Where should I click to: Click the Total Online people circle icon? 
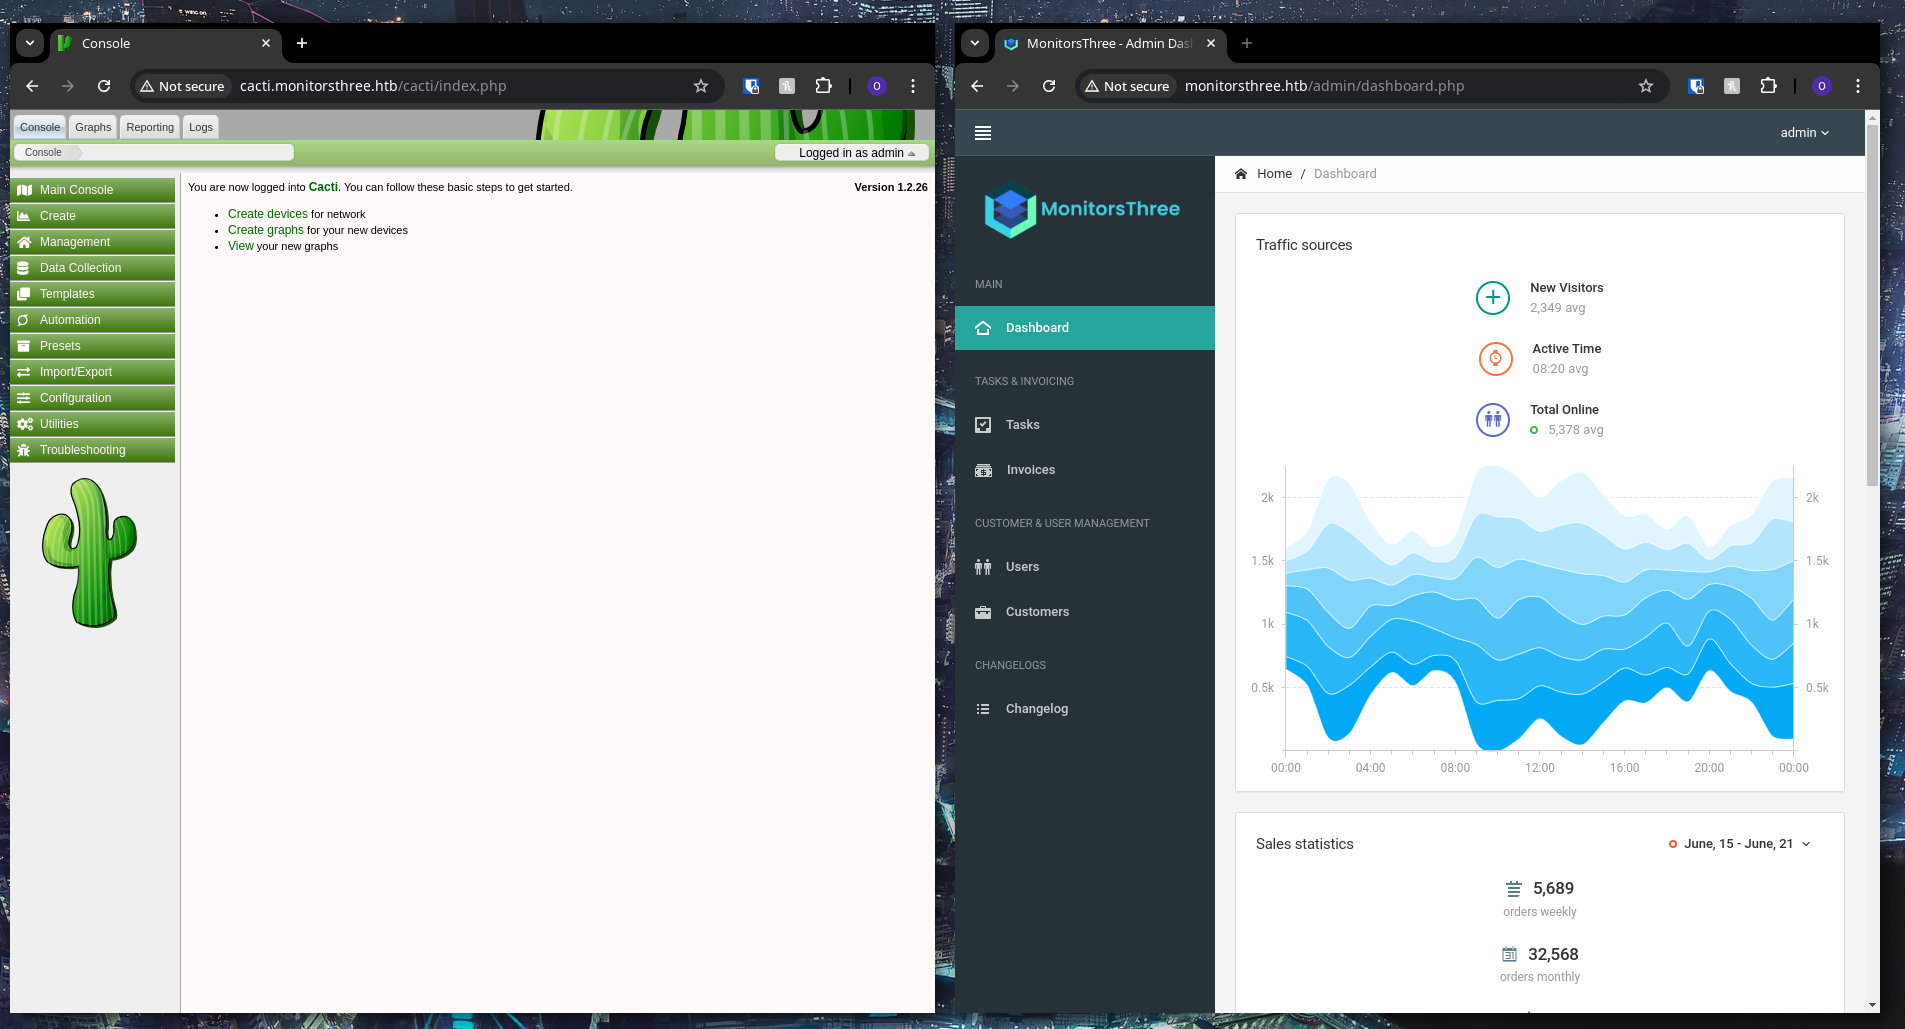pos(1493,419)
